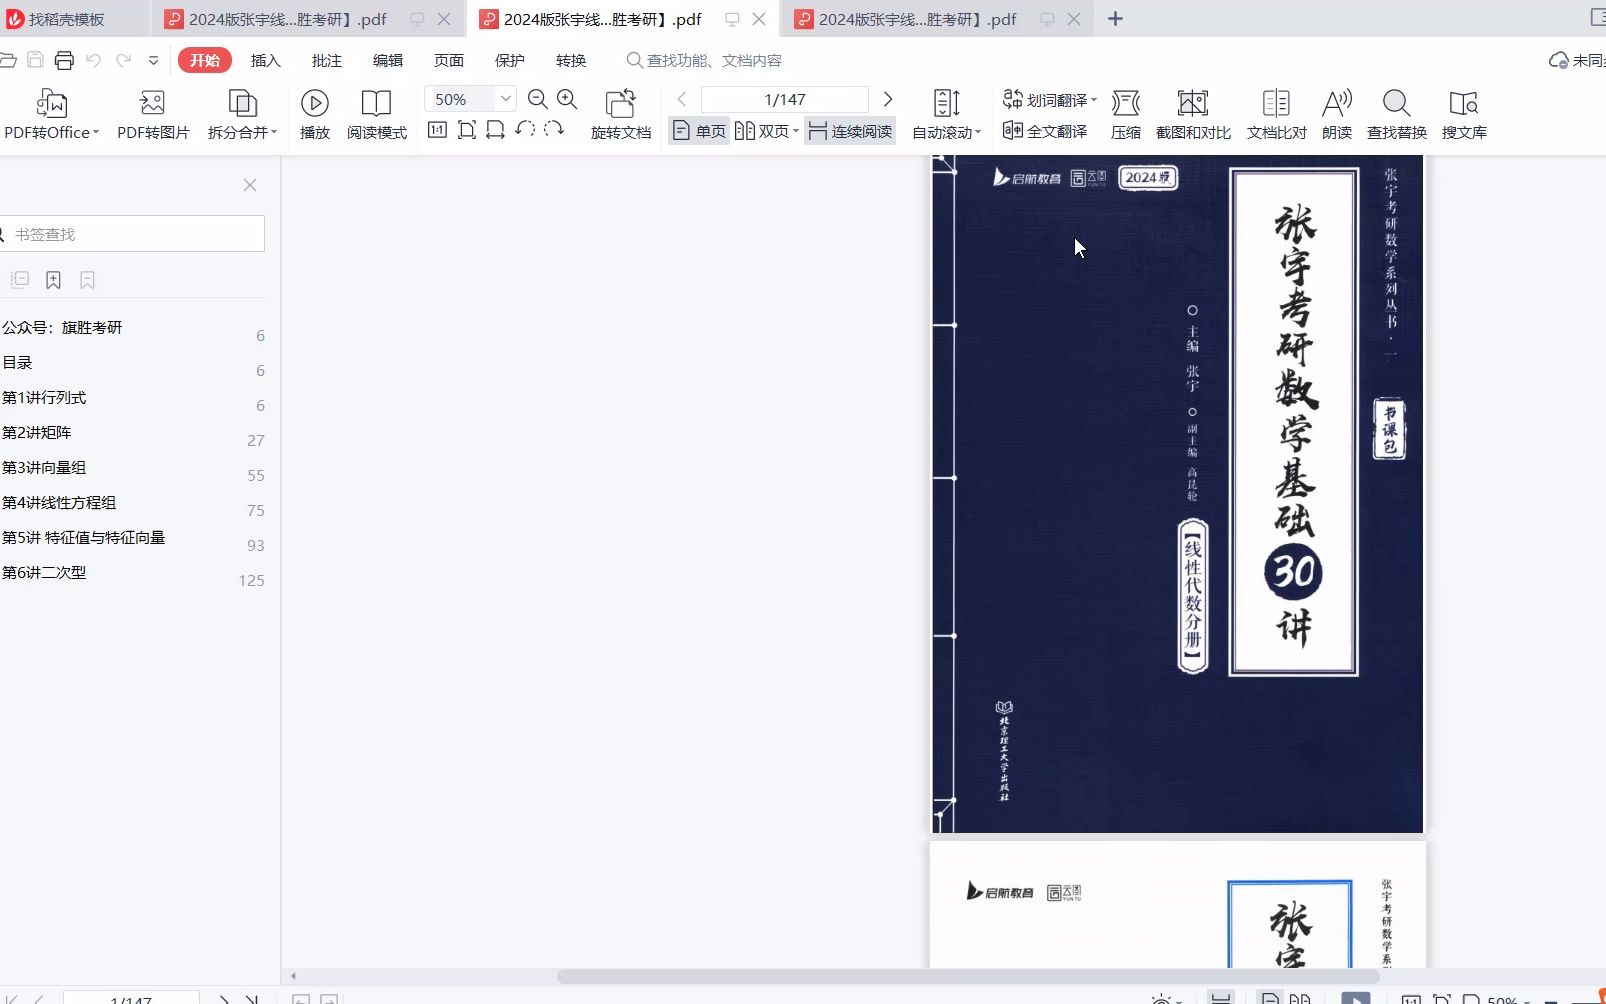Select the 转换 ribbon tab

571,60
